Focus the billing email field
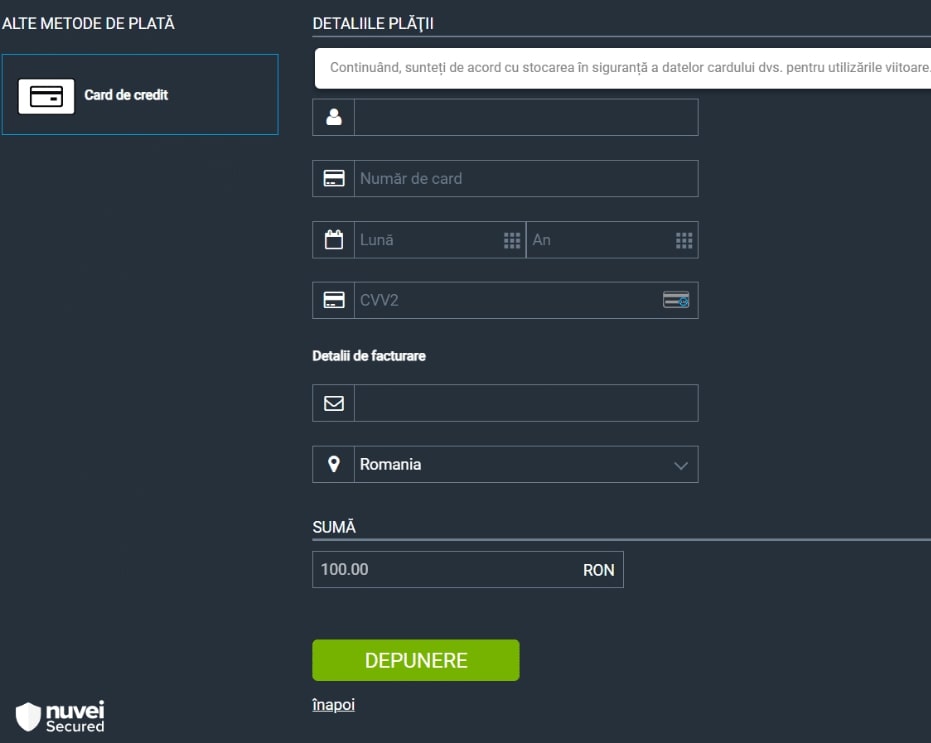931x743 pixels. (x=526, y=403)
